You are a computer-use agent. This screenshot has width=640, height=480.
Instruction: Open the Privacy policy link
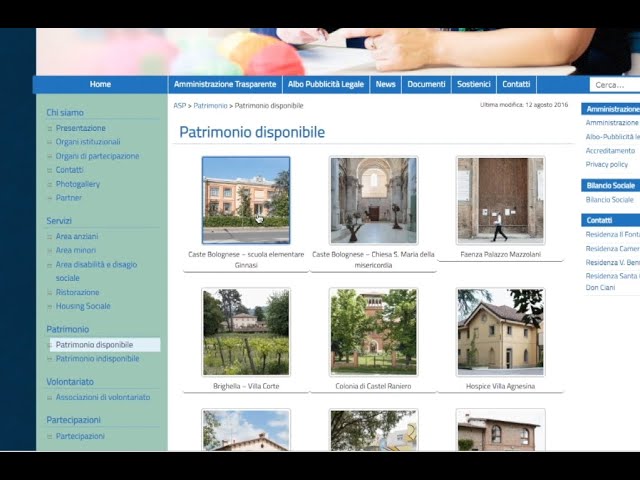tap(607, 164)
